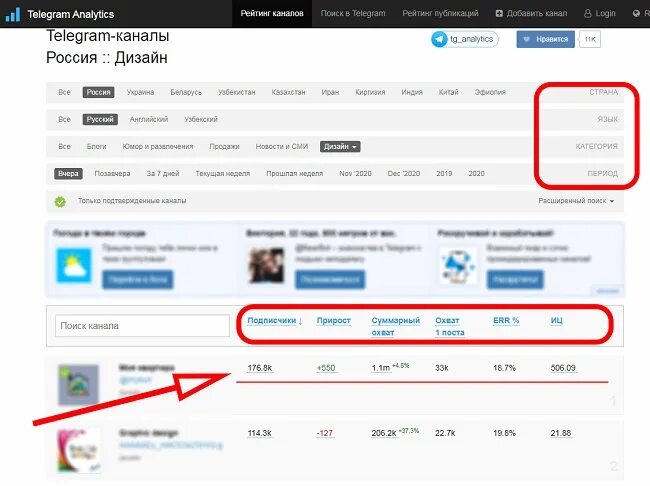Screen dimensions: 650x486
Task: Toggle only confirmed channels filter
Action: pos(132,201)
